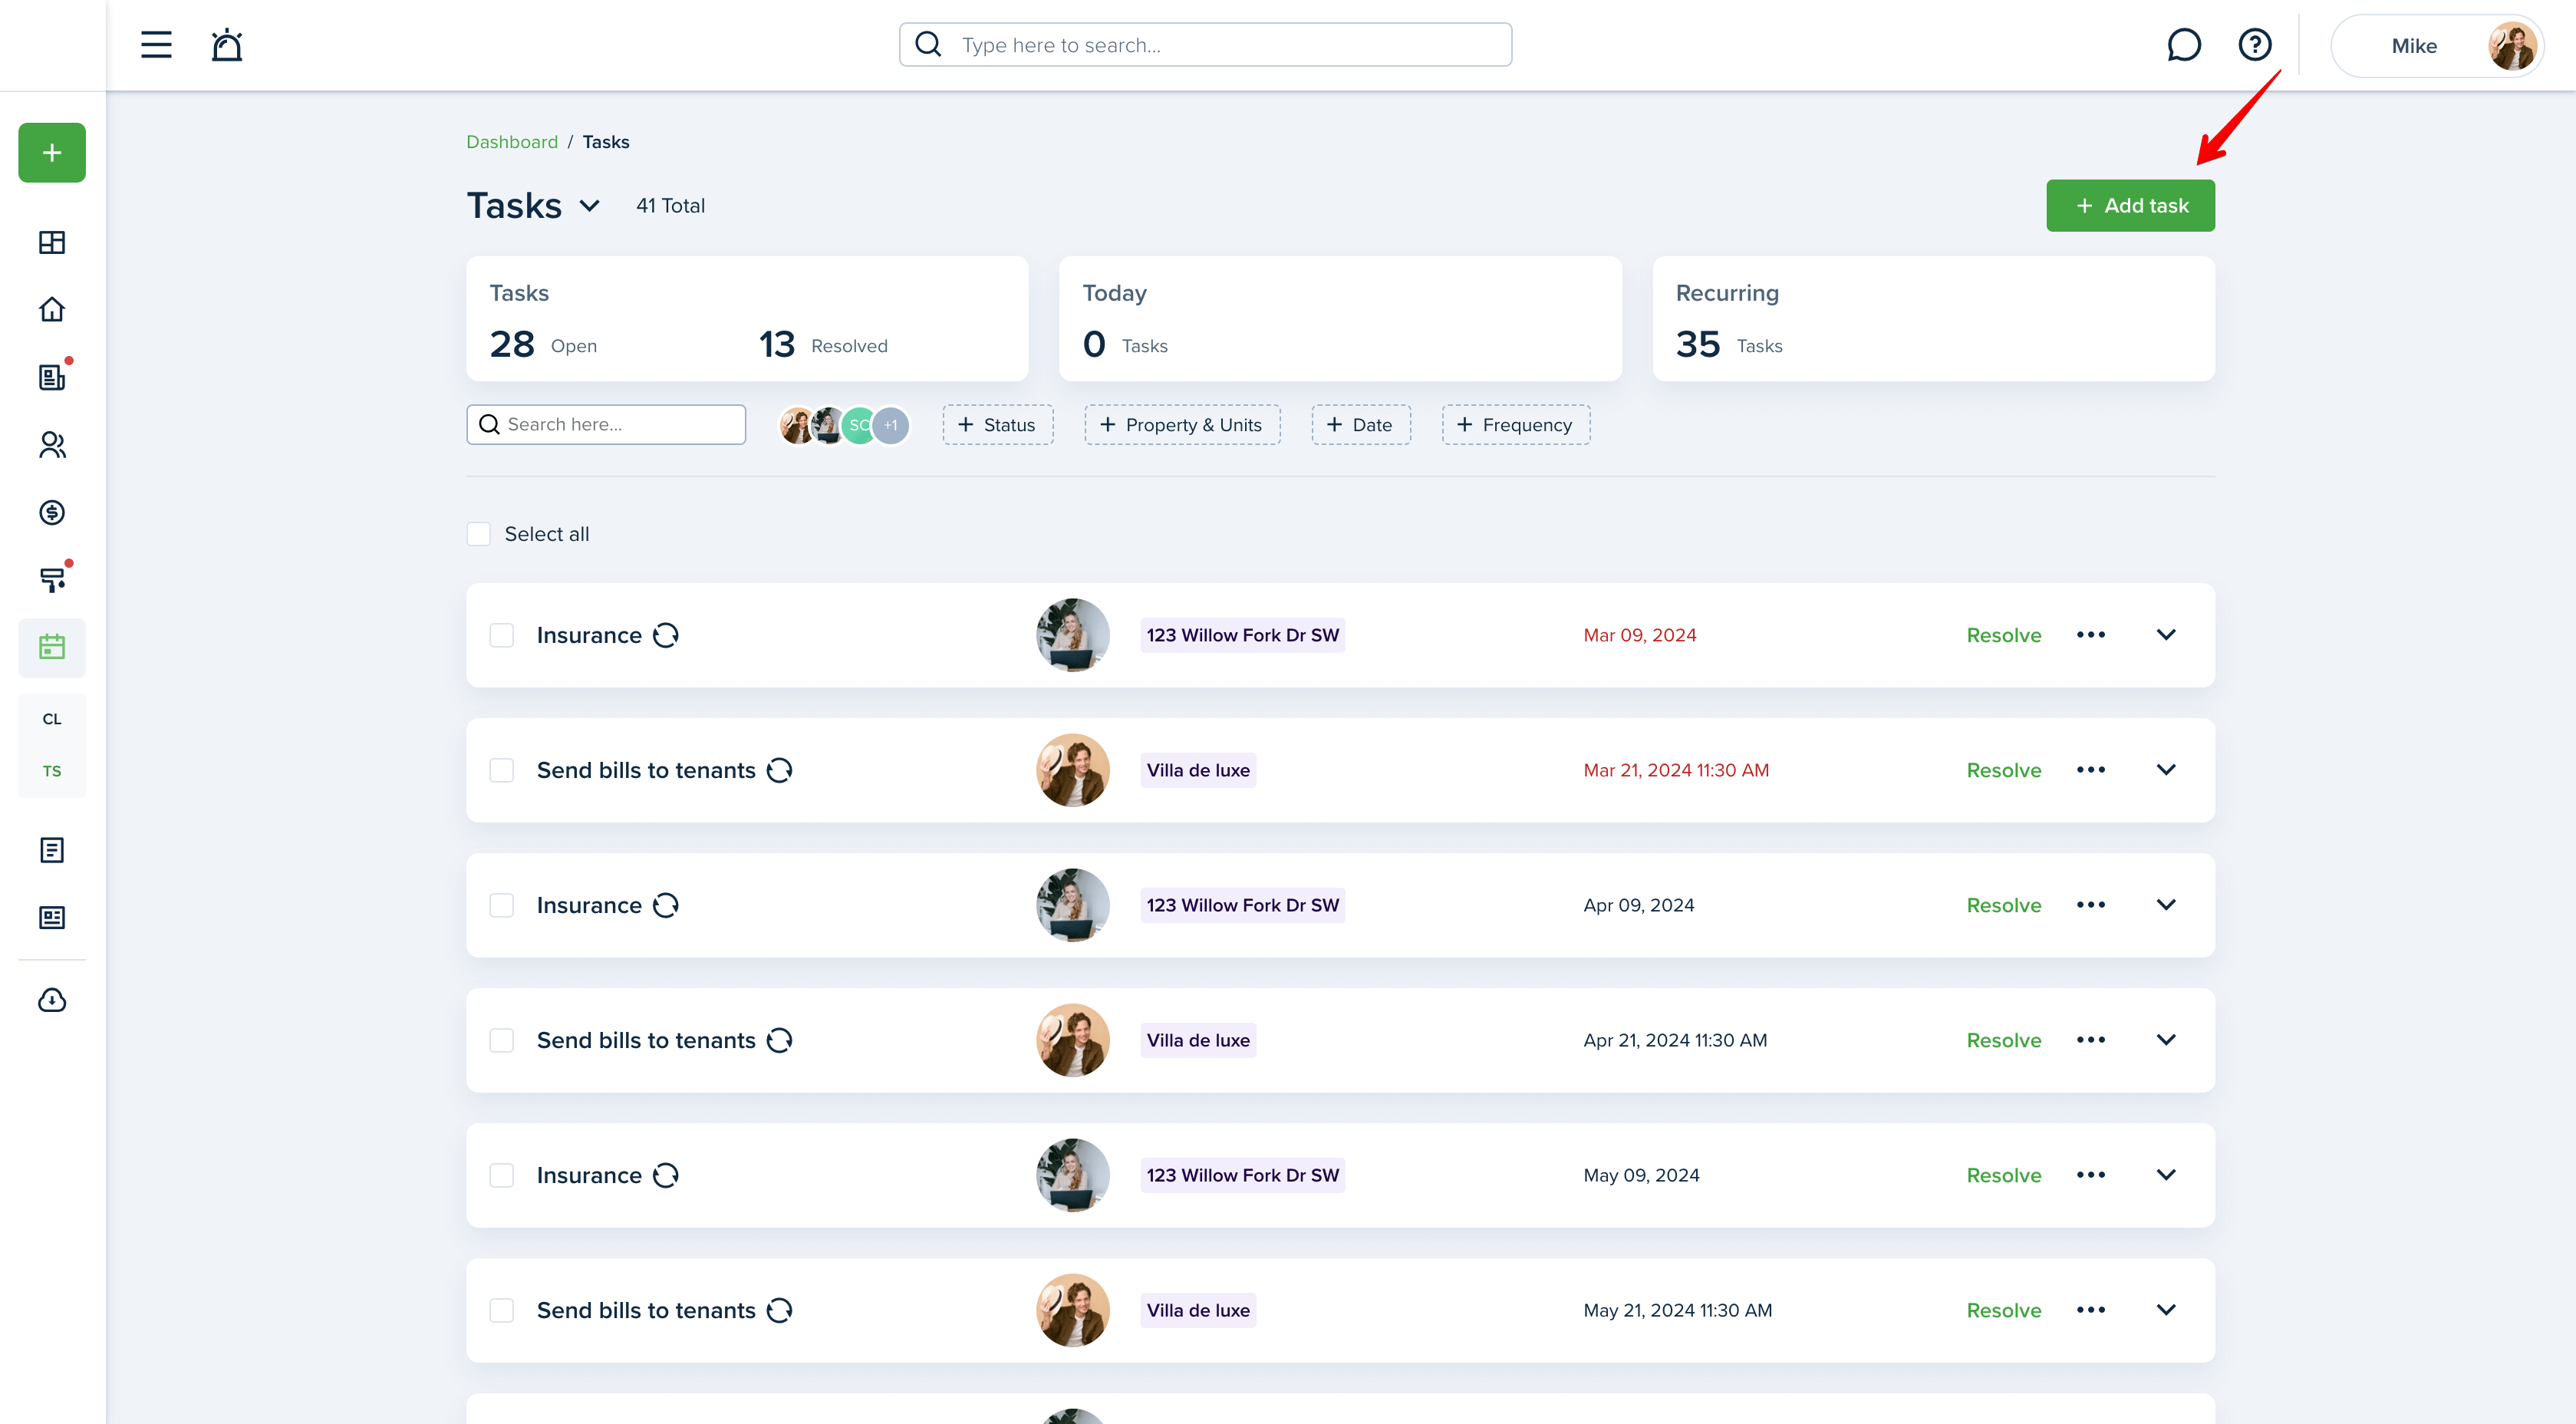
Task: Open the accounting dollar icon in sidebar
Action: (52, 512)
